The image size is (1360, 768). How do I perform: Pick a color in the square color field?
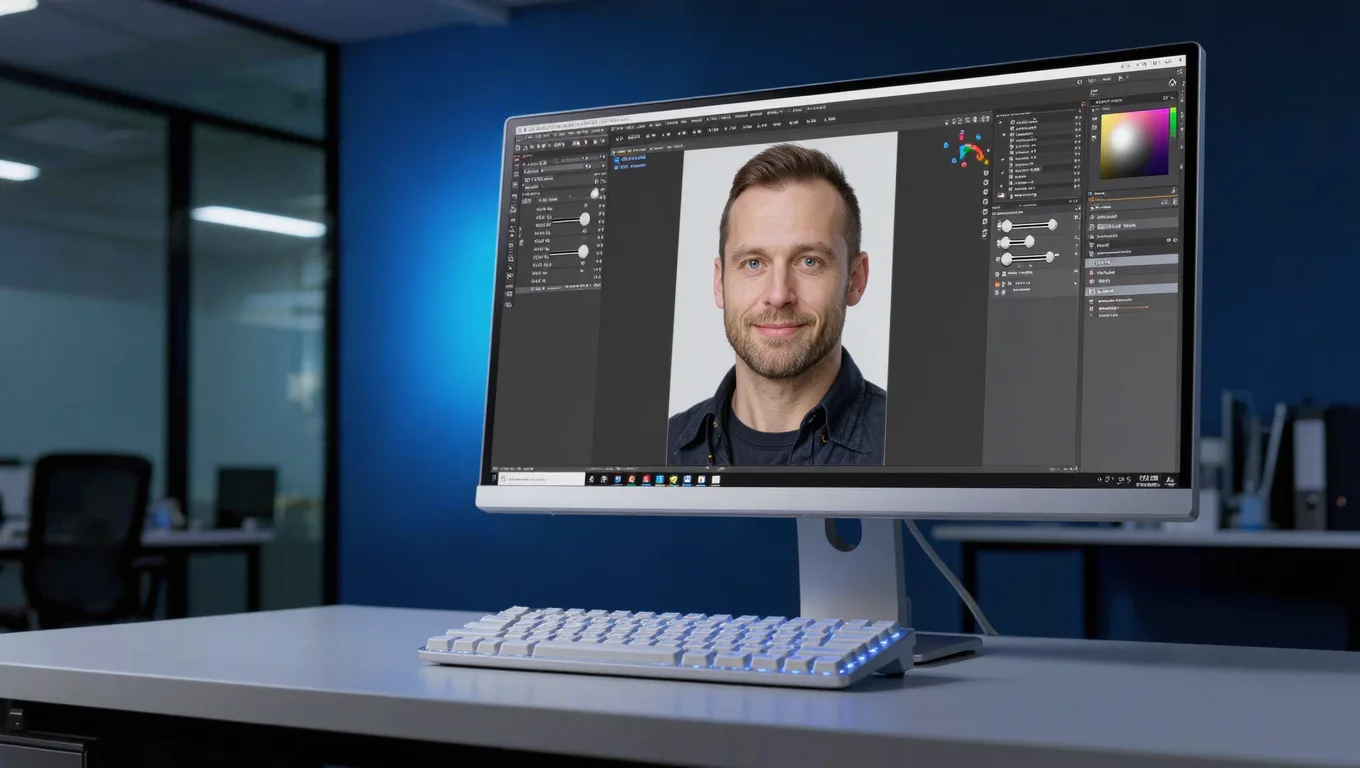click(x=1135, y=143)
